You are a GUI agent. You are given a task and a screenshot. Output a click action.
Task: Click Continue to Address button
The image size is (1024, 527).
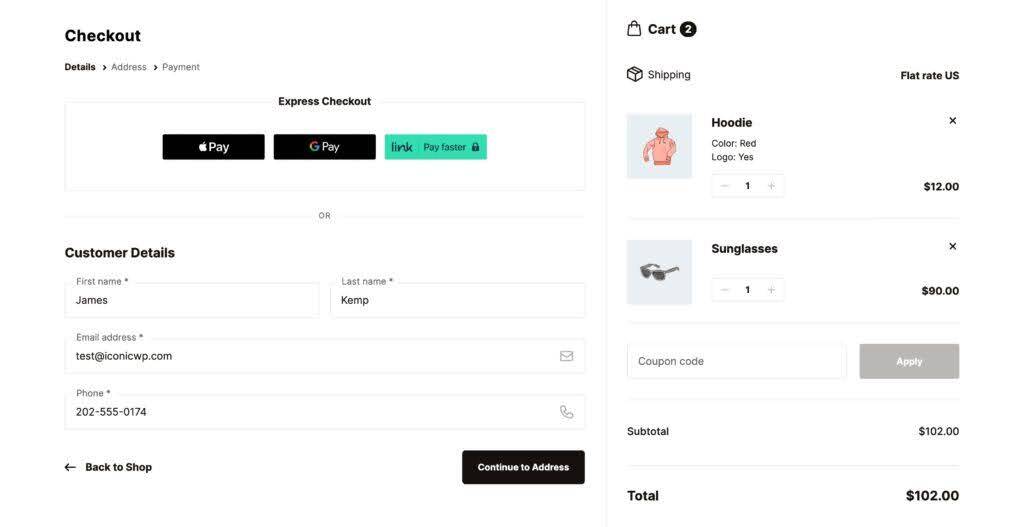(523, 467)
